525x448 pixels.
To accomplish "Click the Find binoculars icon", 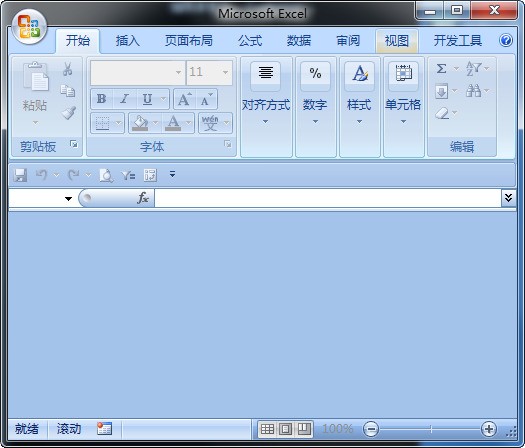I will pyautogui.click(x=473, y=91).
